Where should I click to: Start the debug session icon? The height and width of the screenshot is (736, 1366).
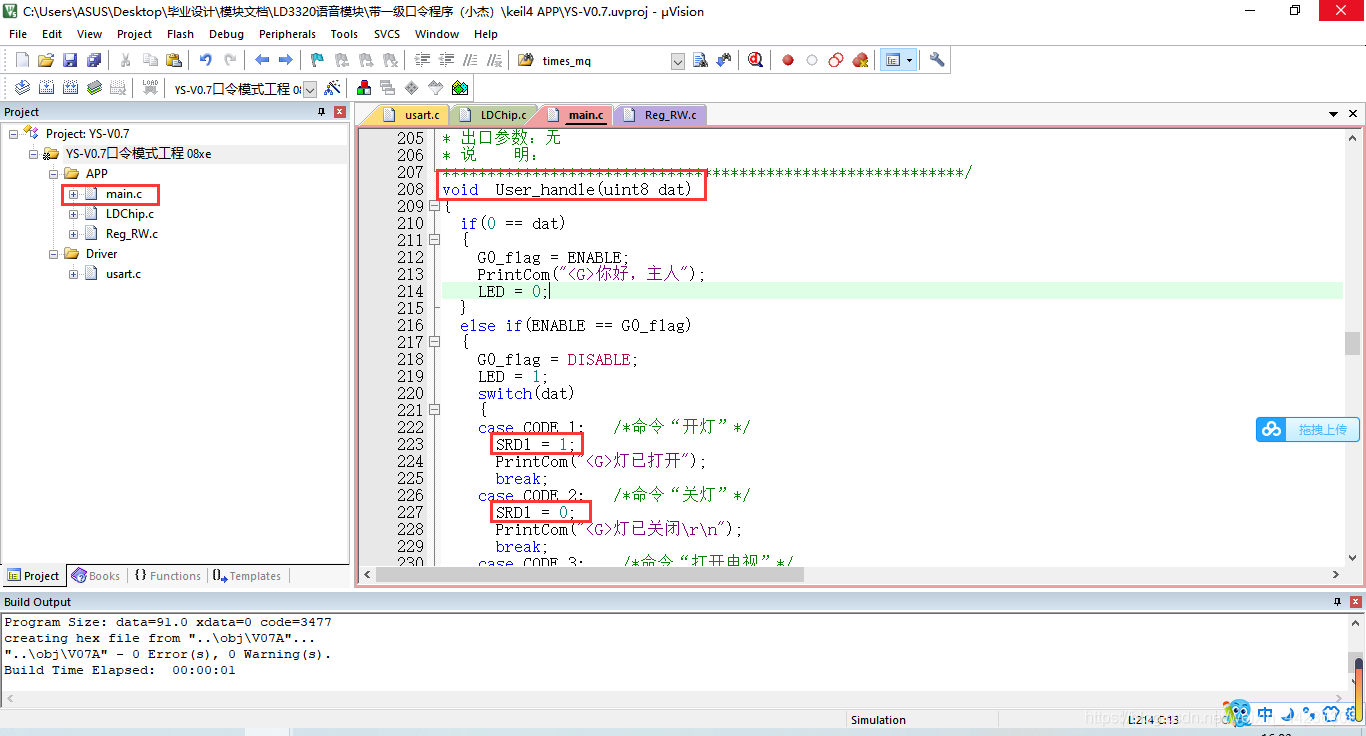click(x=756, y=60)
